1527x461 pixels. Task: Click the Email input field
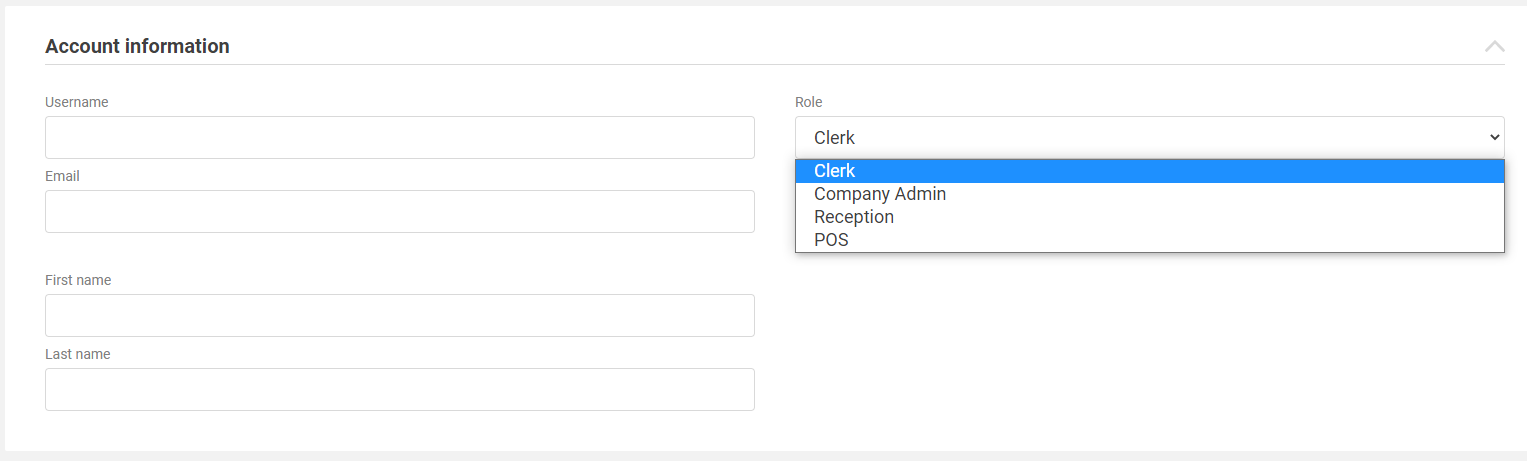click(399, 211)
